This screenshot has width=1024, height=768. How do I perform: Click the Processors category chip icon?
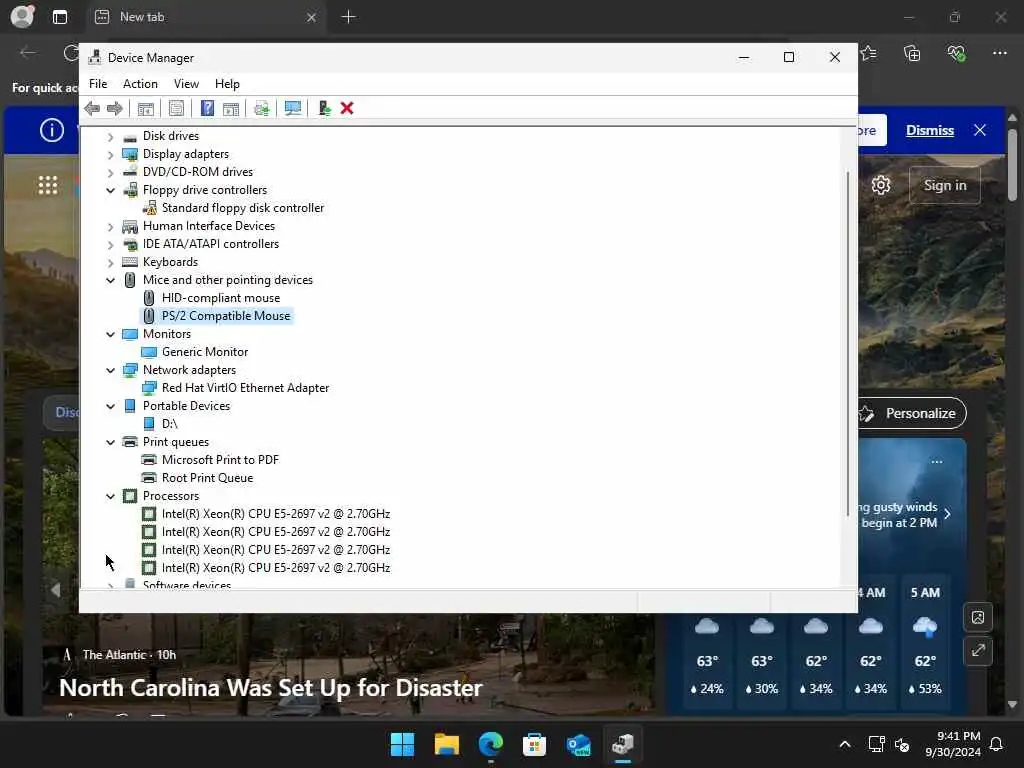tap(130, 496)
